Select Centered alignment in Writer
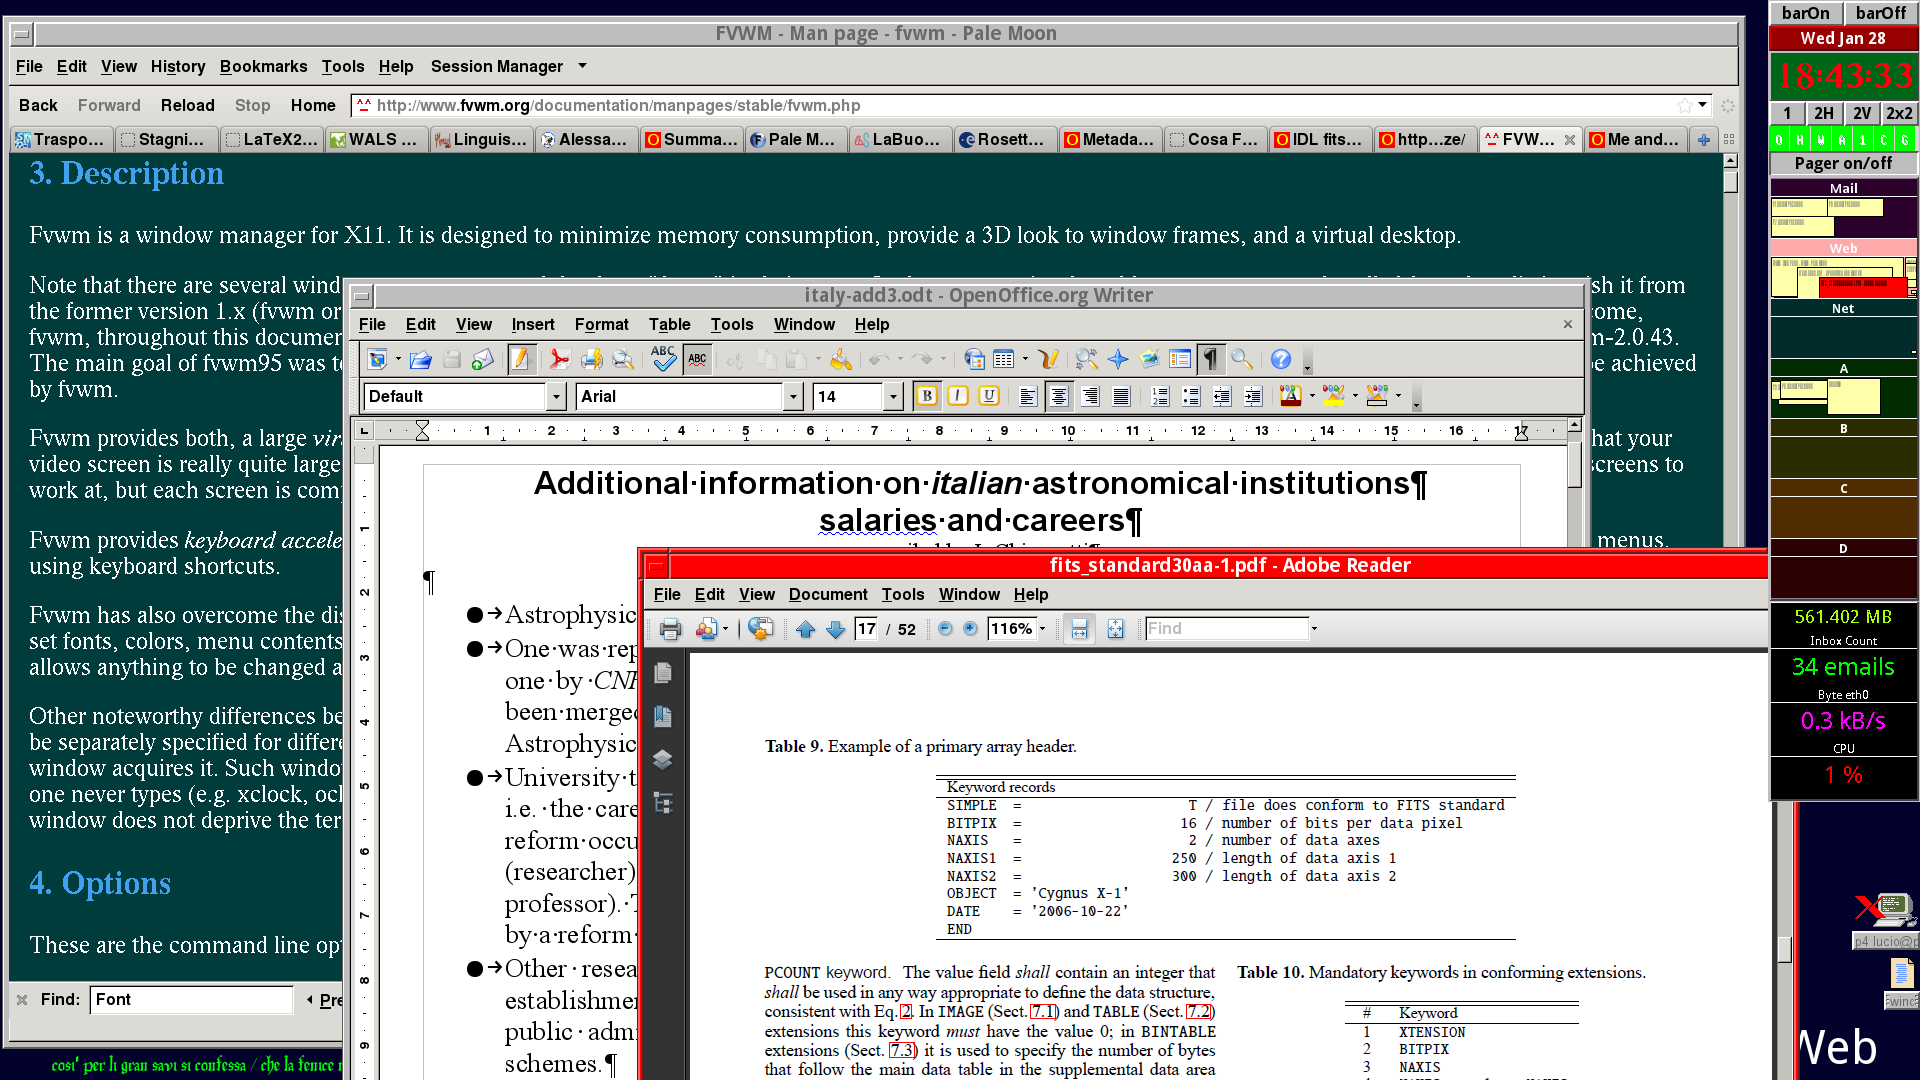 click(1059, 397)
